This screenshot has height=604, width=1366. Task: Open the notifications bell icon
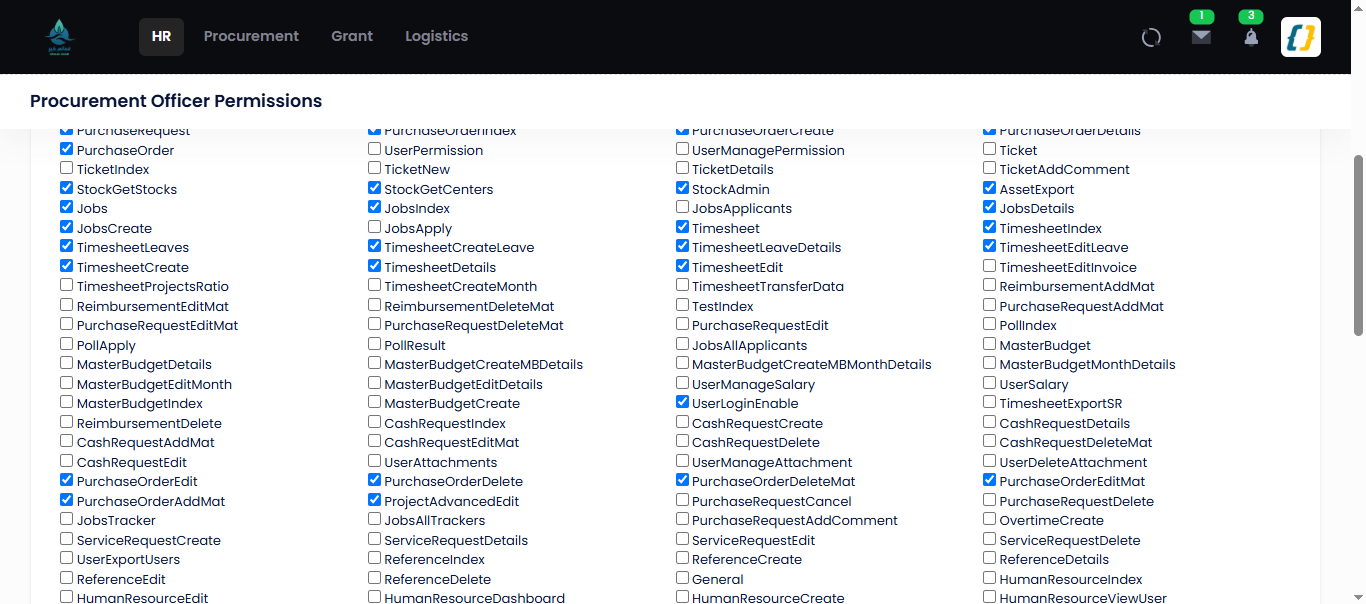(1251, 37)
